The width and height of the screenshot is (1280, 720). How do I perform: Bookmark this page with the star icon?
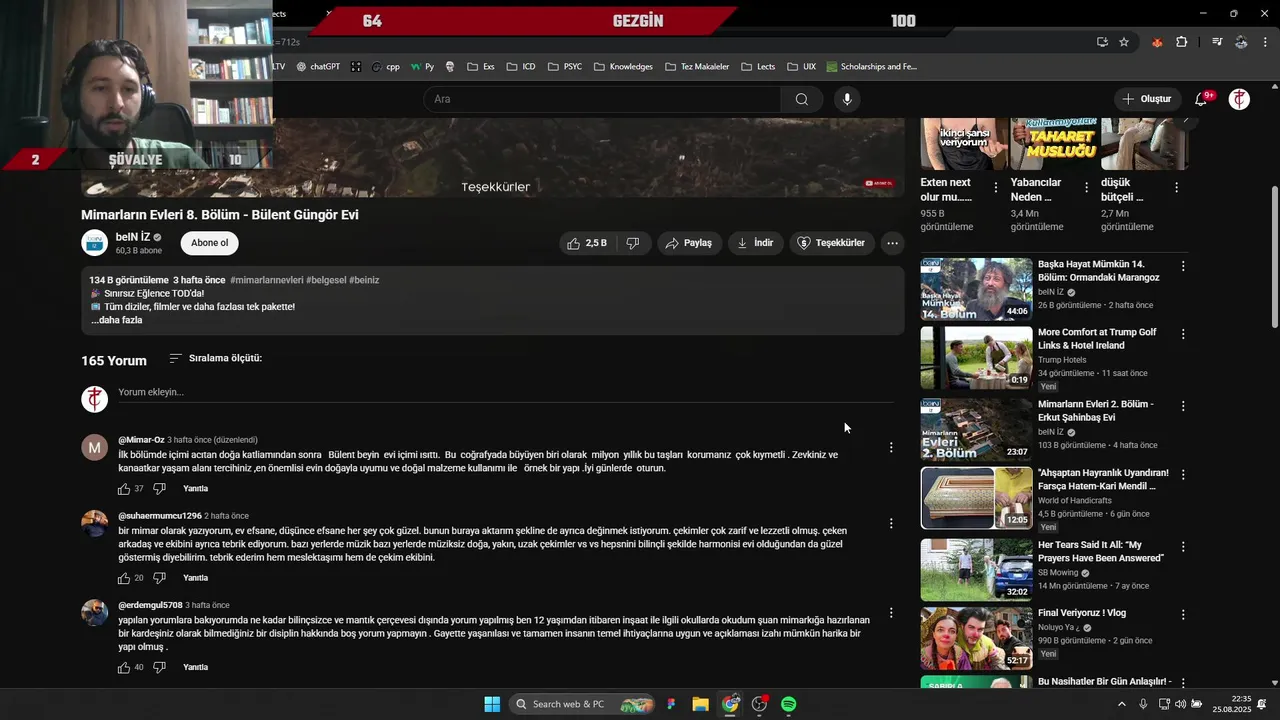1124,42
